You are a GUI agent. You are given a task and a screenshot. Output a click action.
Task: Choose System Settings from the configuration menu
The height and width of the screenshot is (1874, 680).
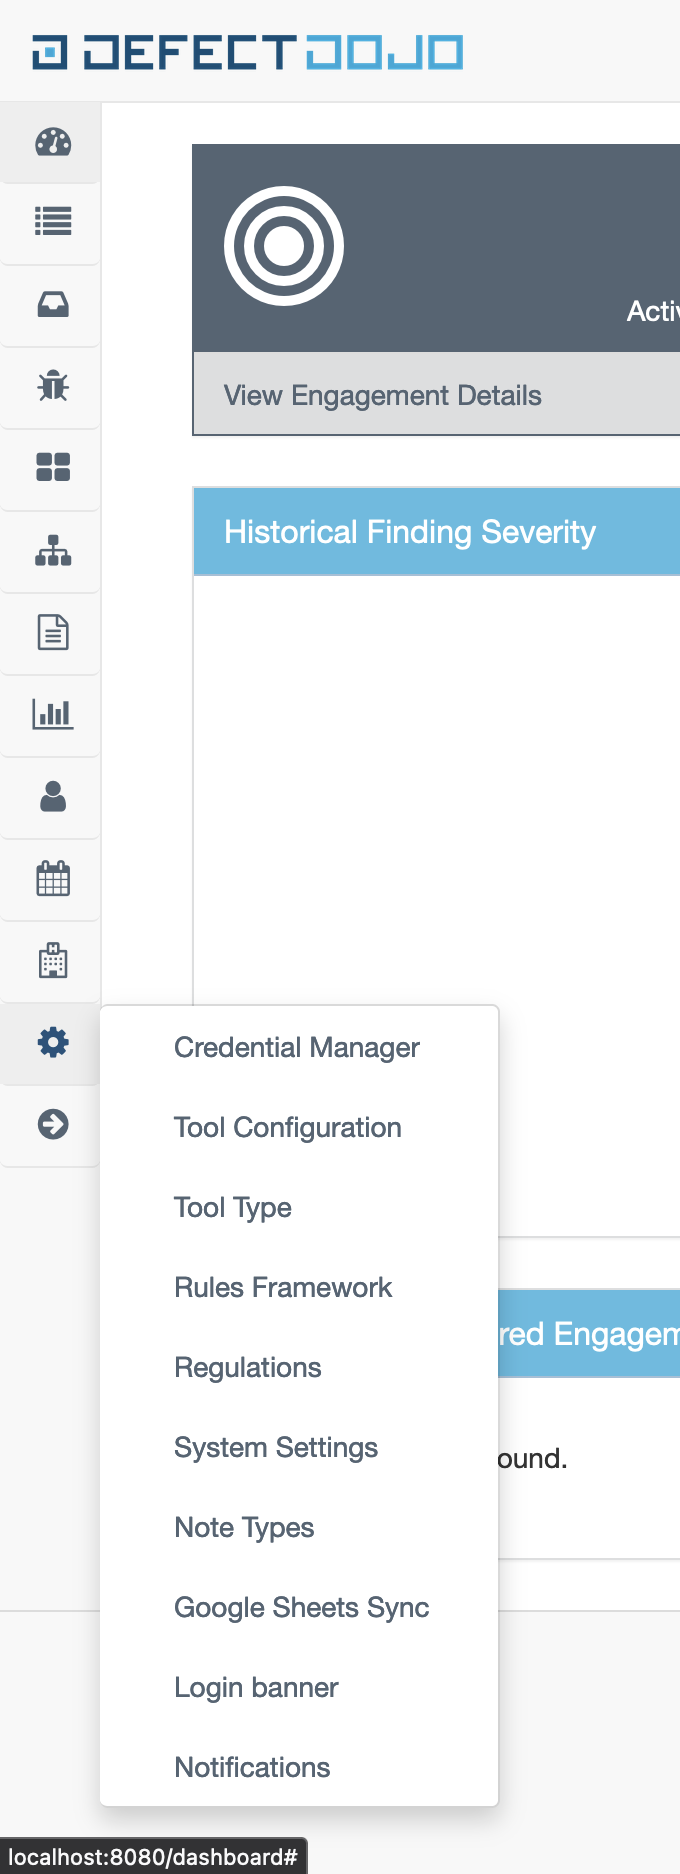coord(276,1447)
